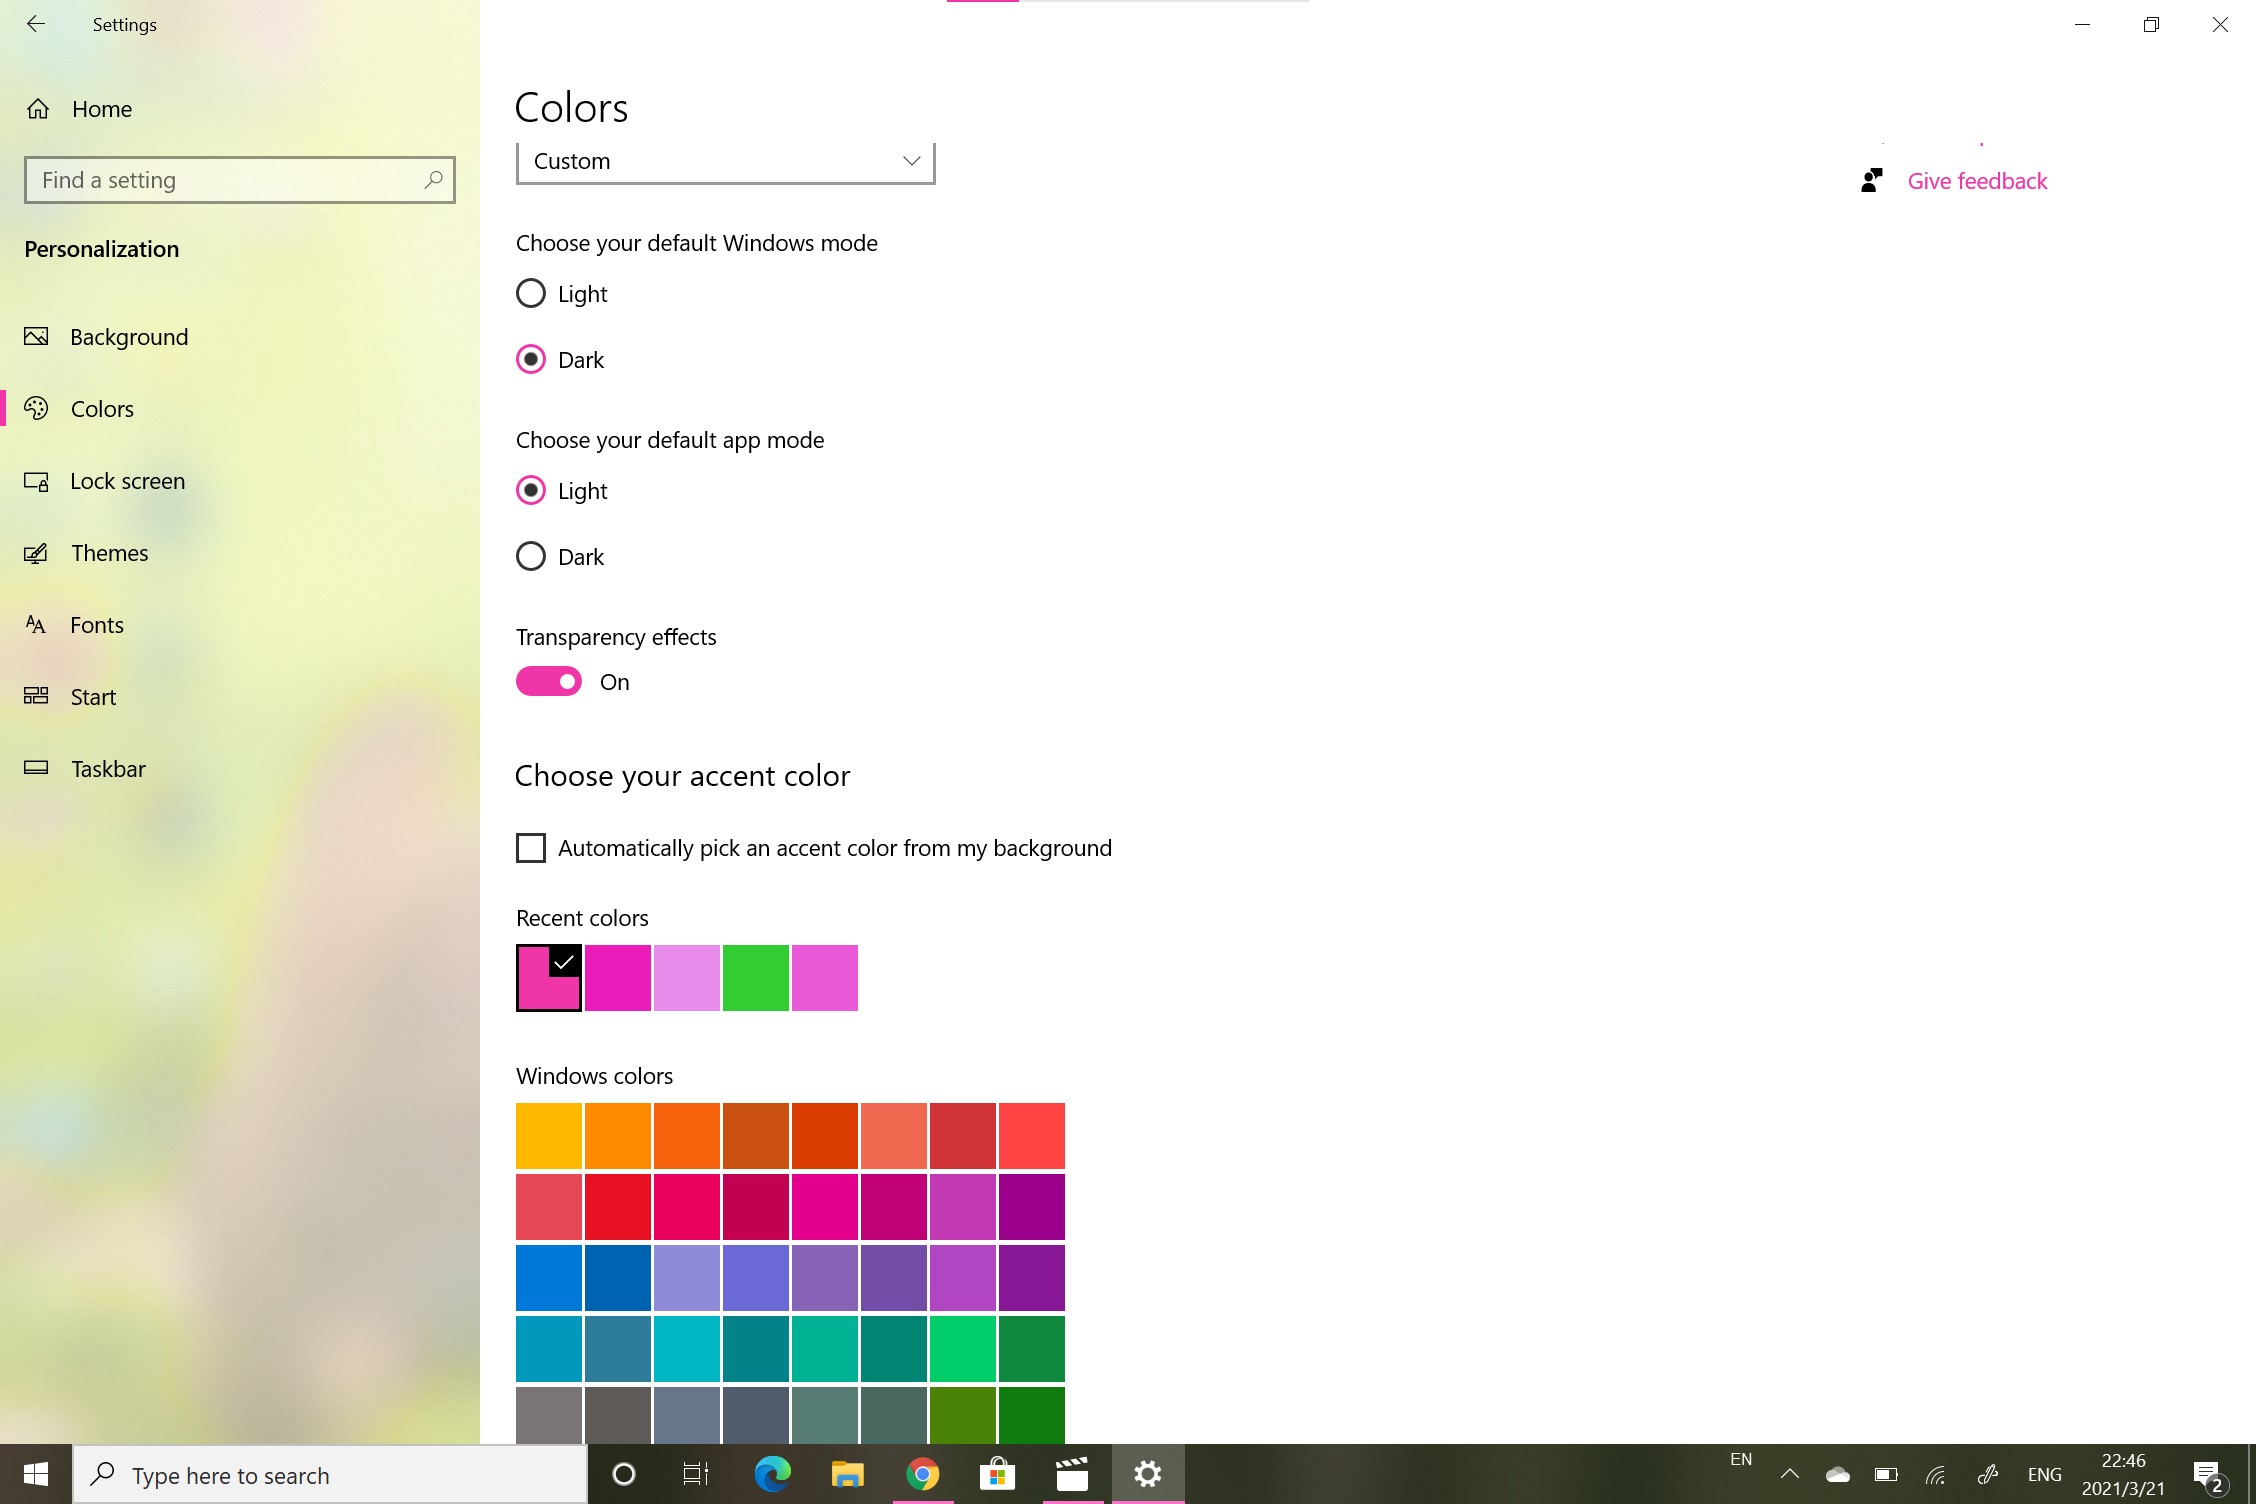Select Light for default app mode
Image resolution: width=2256 pixels, height=1504 pixels.
click(x=531, y=491)
